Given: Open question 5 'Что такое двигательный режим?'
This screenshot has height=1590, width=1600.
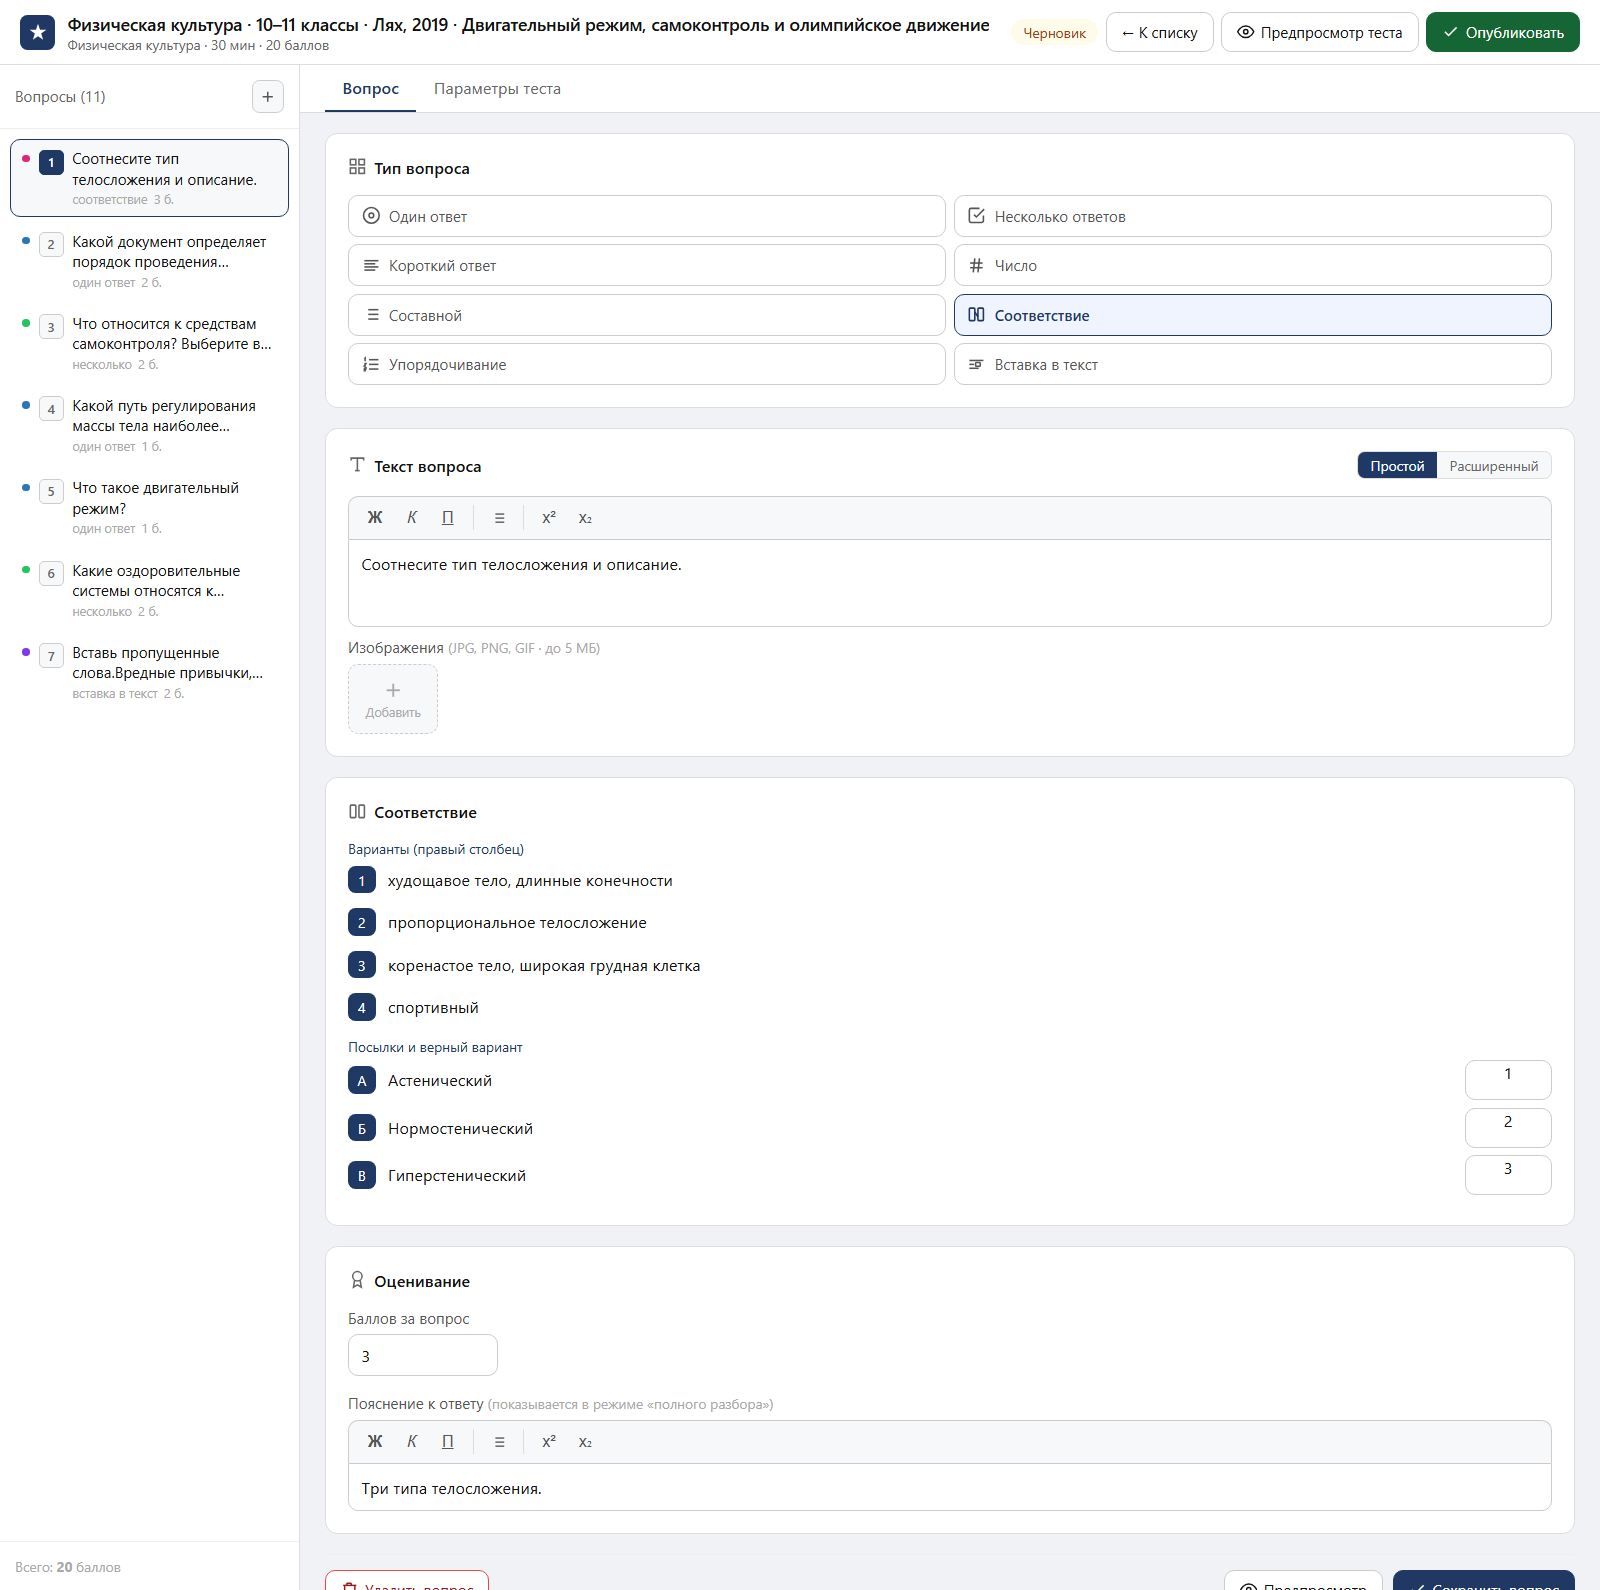Looking at the screenshot, I should [150, 507].
